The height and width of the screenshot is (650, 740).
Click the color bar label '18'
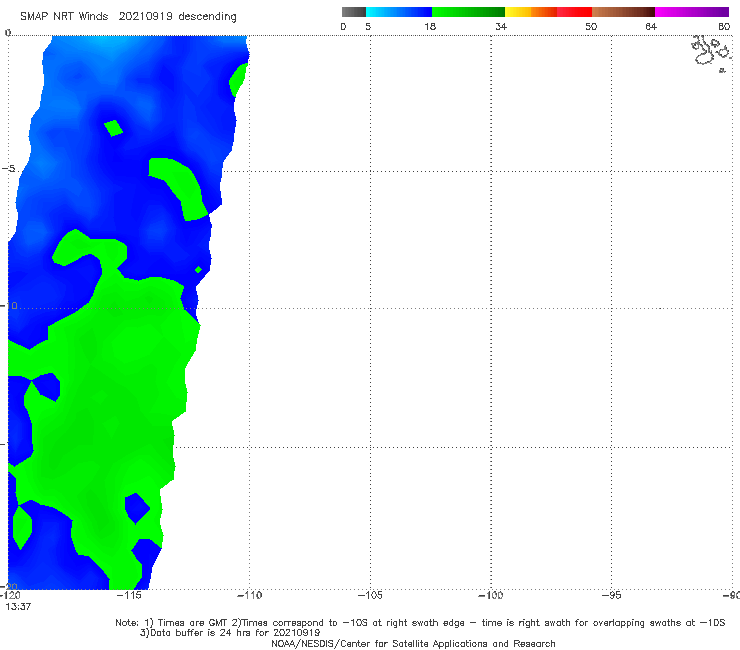[430, 27]
